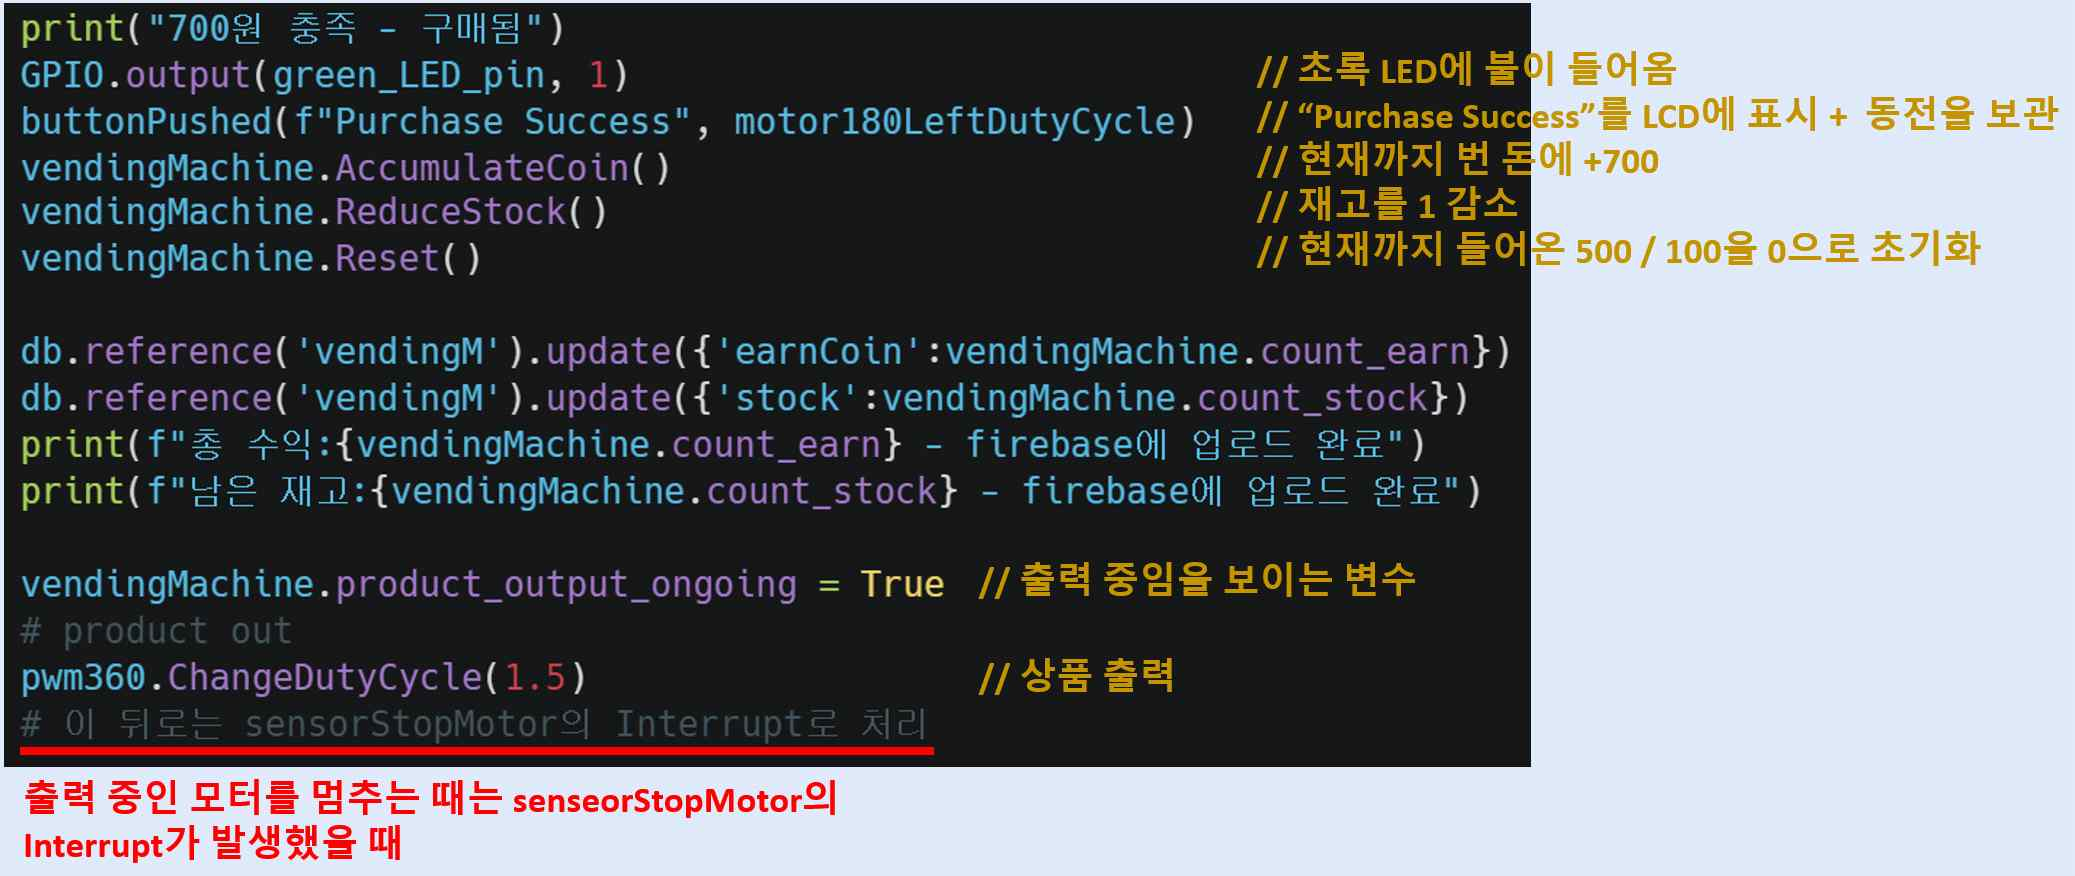2075x876 pixels.
Task: Click the '초록 LED에 불이 들어옴' annotation
Action: 1466,69
